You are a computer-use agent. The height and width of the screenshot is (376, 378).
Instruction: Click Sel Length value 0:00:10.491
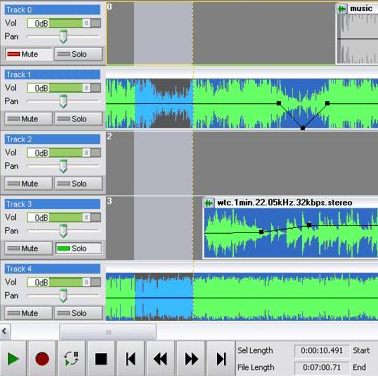pyautogui.click(x=322, y=351)
